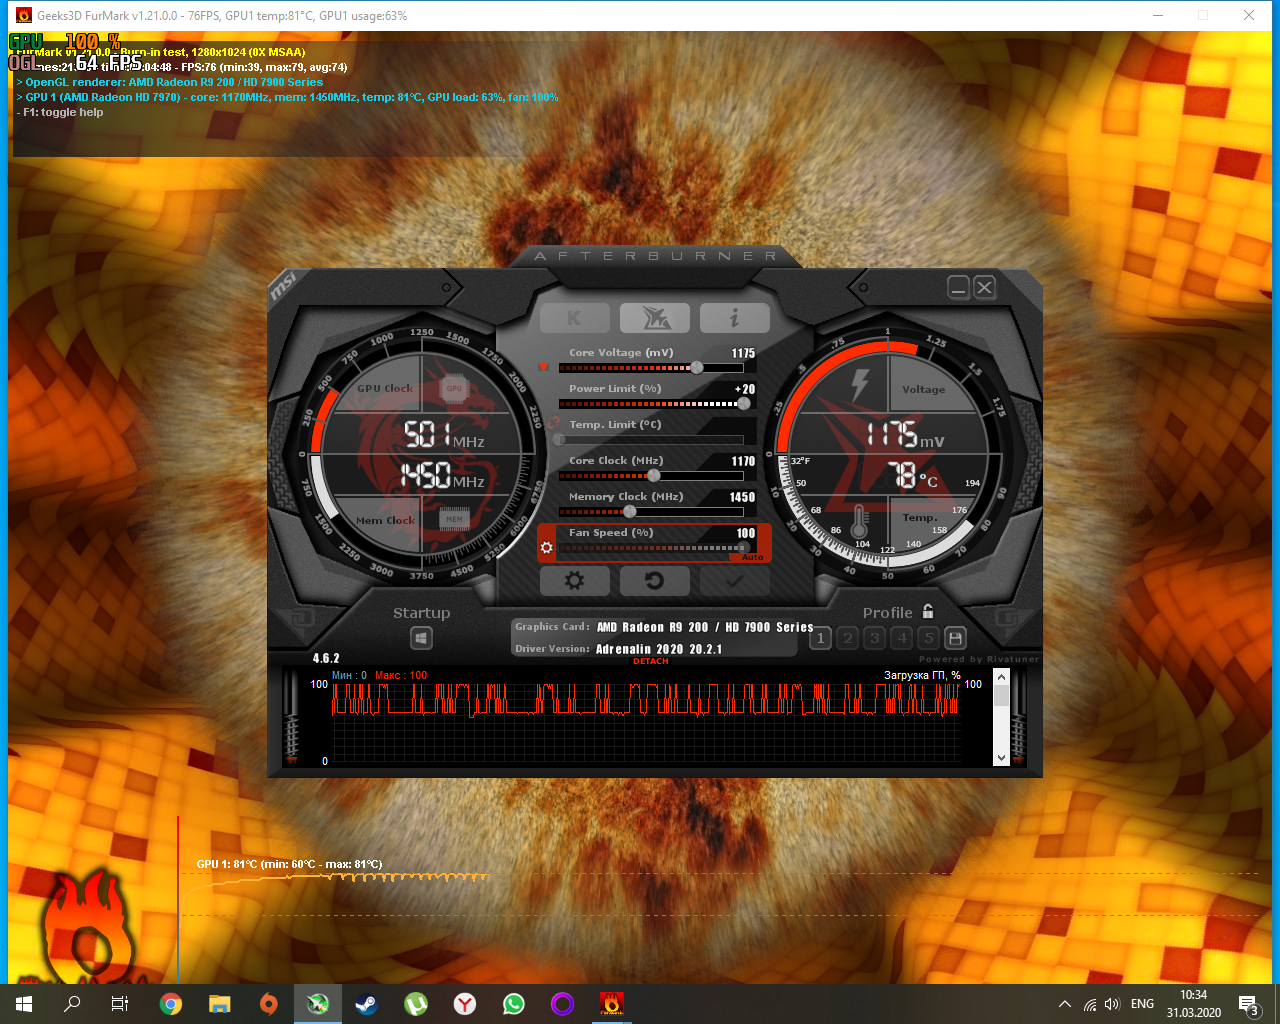Screen dimensions: 1280x1024
Task: Click the Power Limit slider handle
Action: tap(743, 404)
